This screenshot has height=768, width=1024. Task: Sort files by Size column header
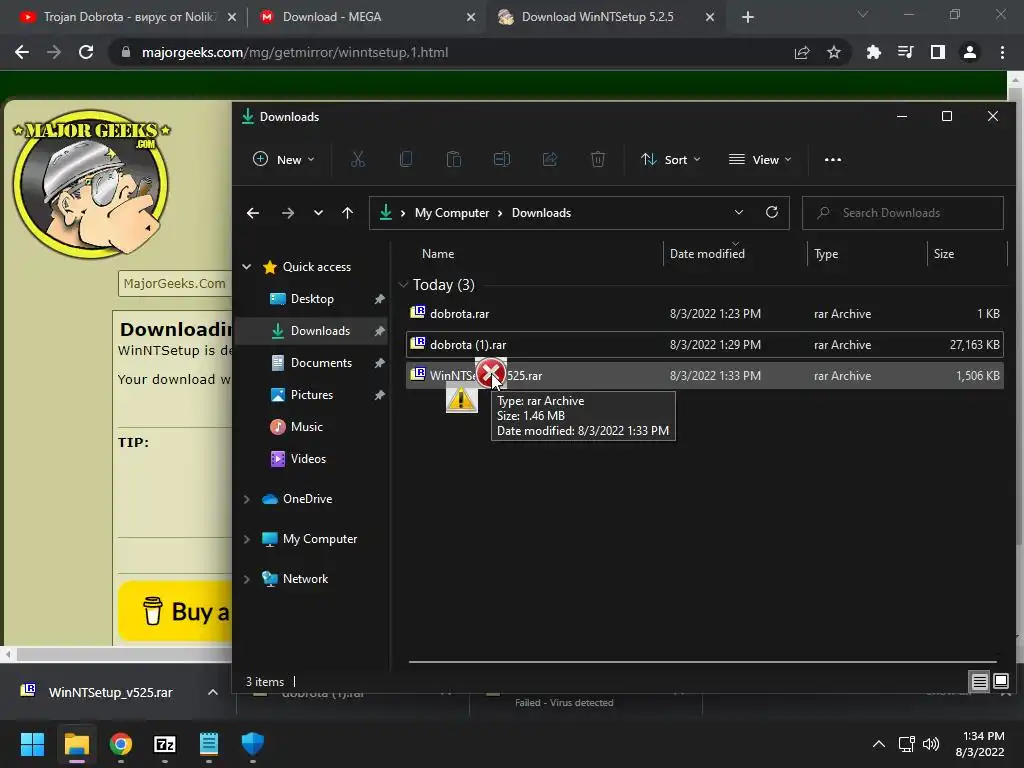(x=944, y=254)
